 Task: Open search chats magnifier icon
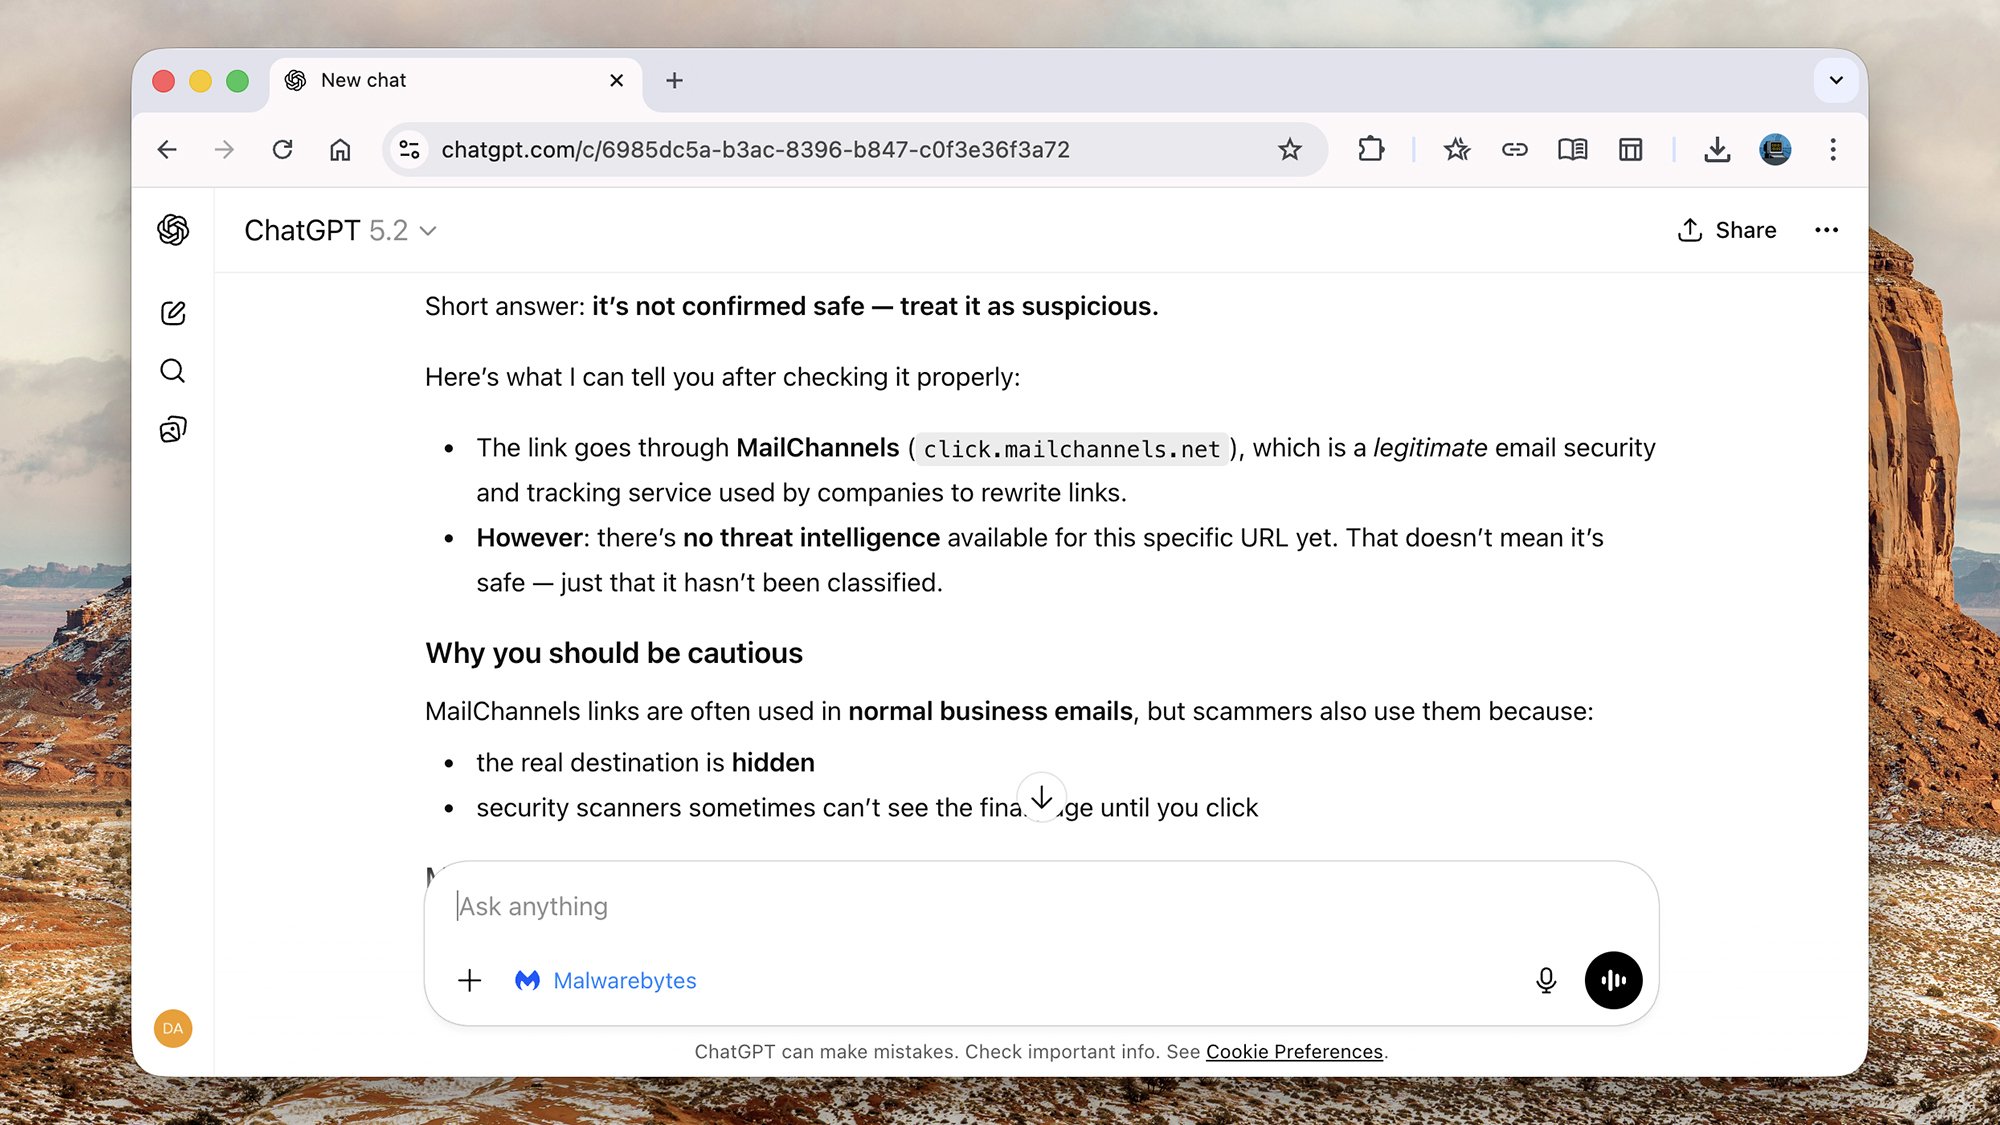click(173, 371)
